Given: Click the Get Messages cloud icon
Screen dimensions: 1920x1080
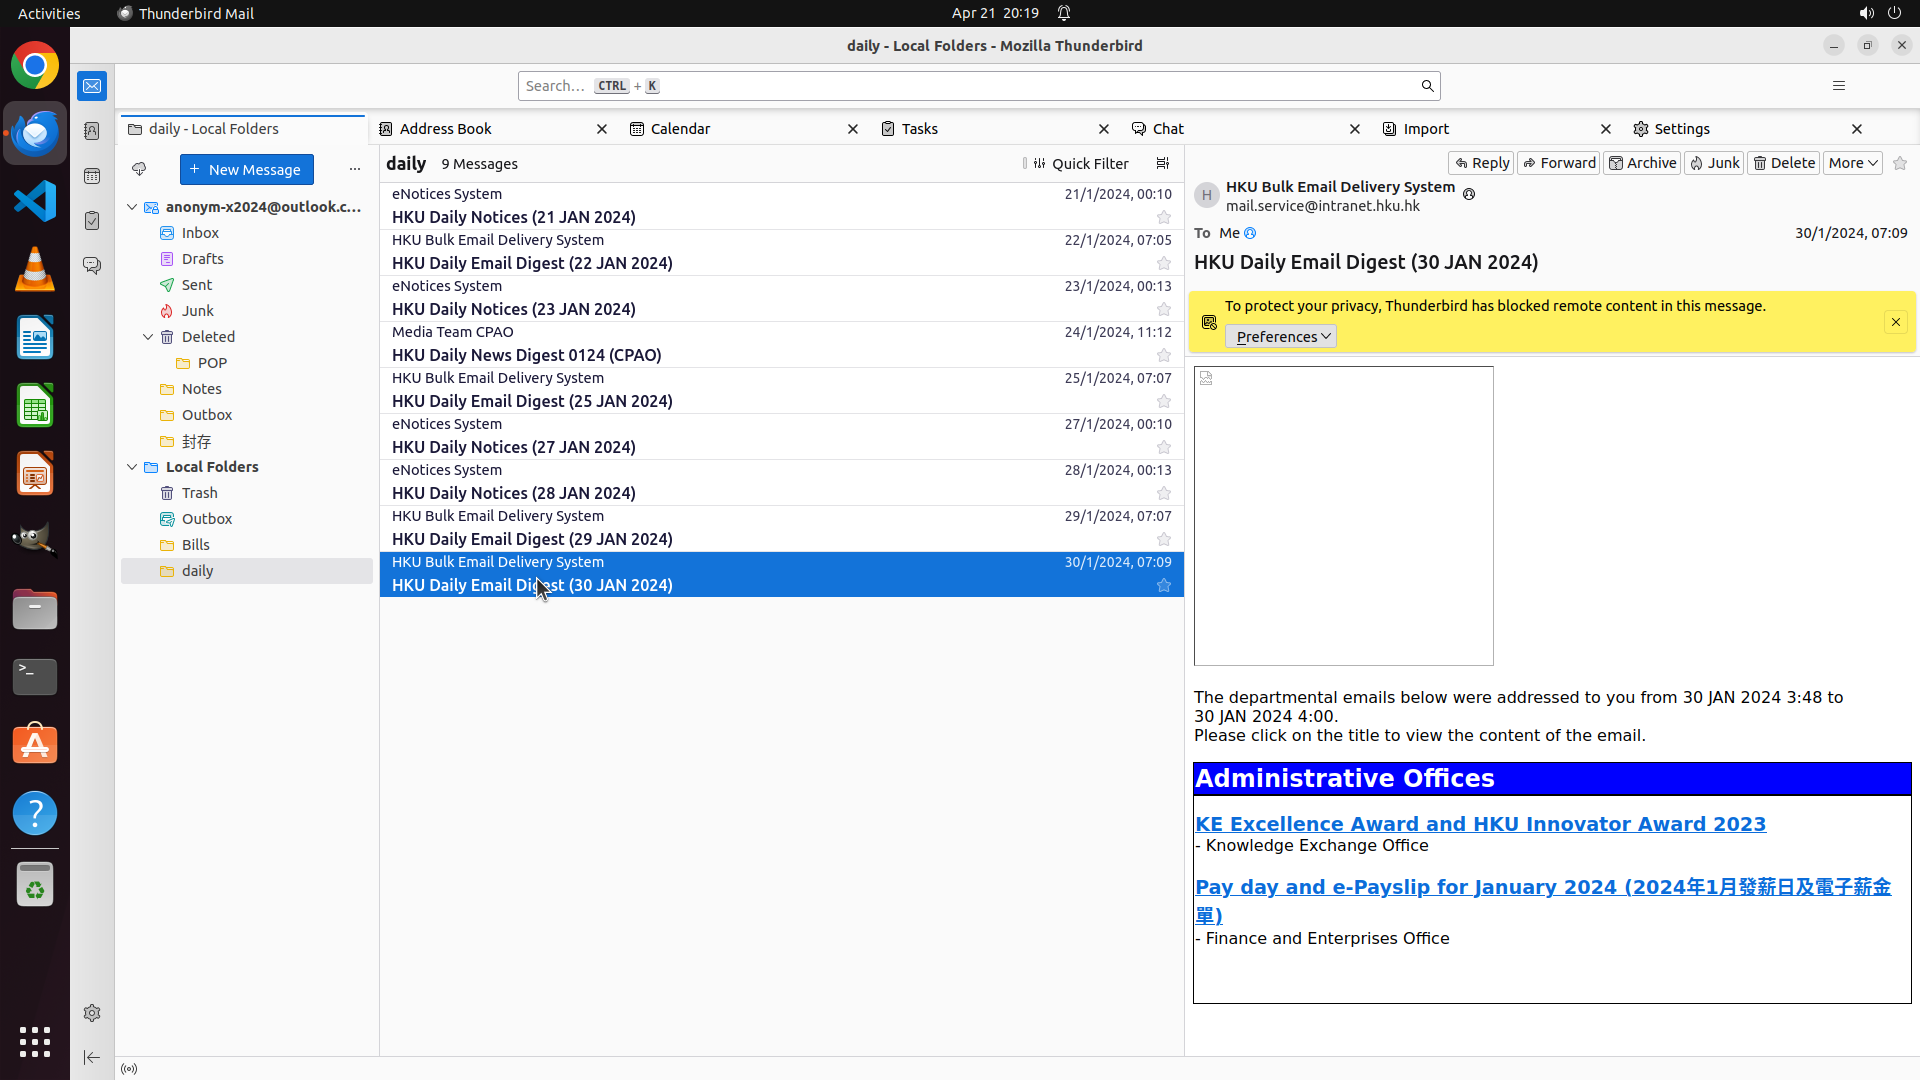Looking at the screenshot, I should click(139, 169).
